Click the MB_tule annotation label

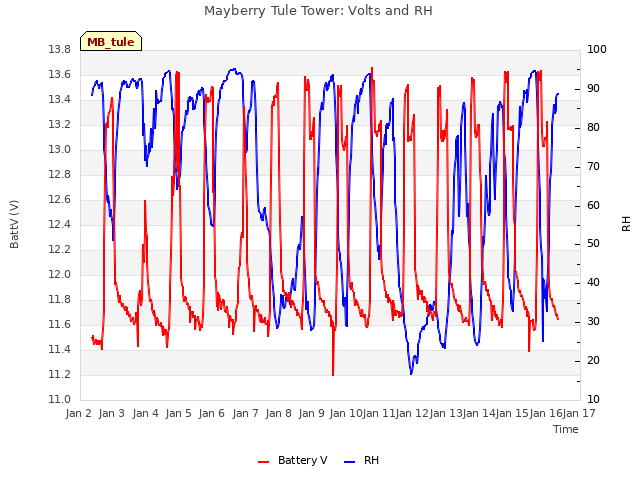point(111,42)
